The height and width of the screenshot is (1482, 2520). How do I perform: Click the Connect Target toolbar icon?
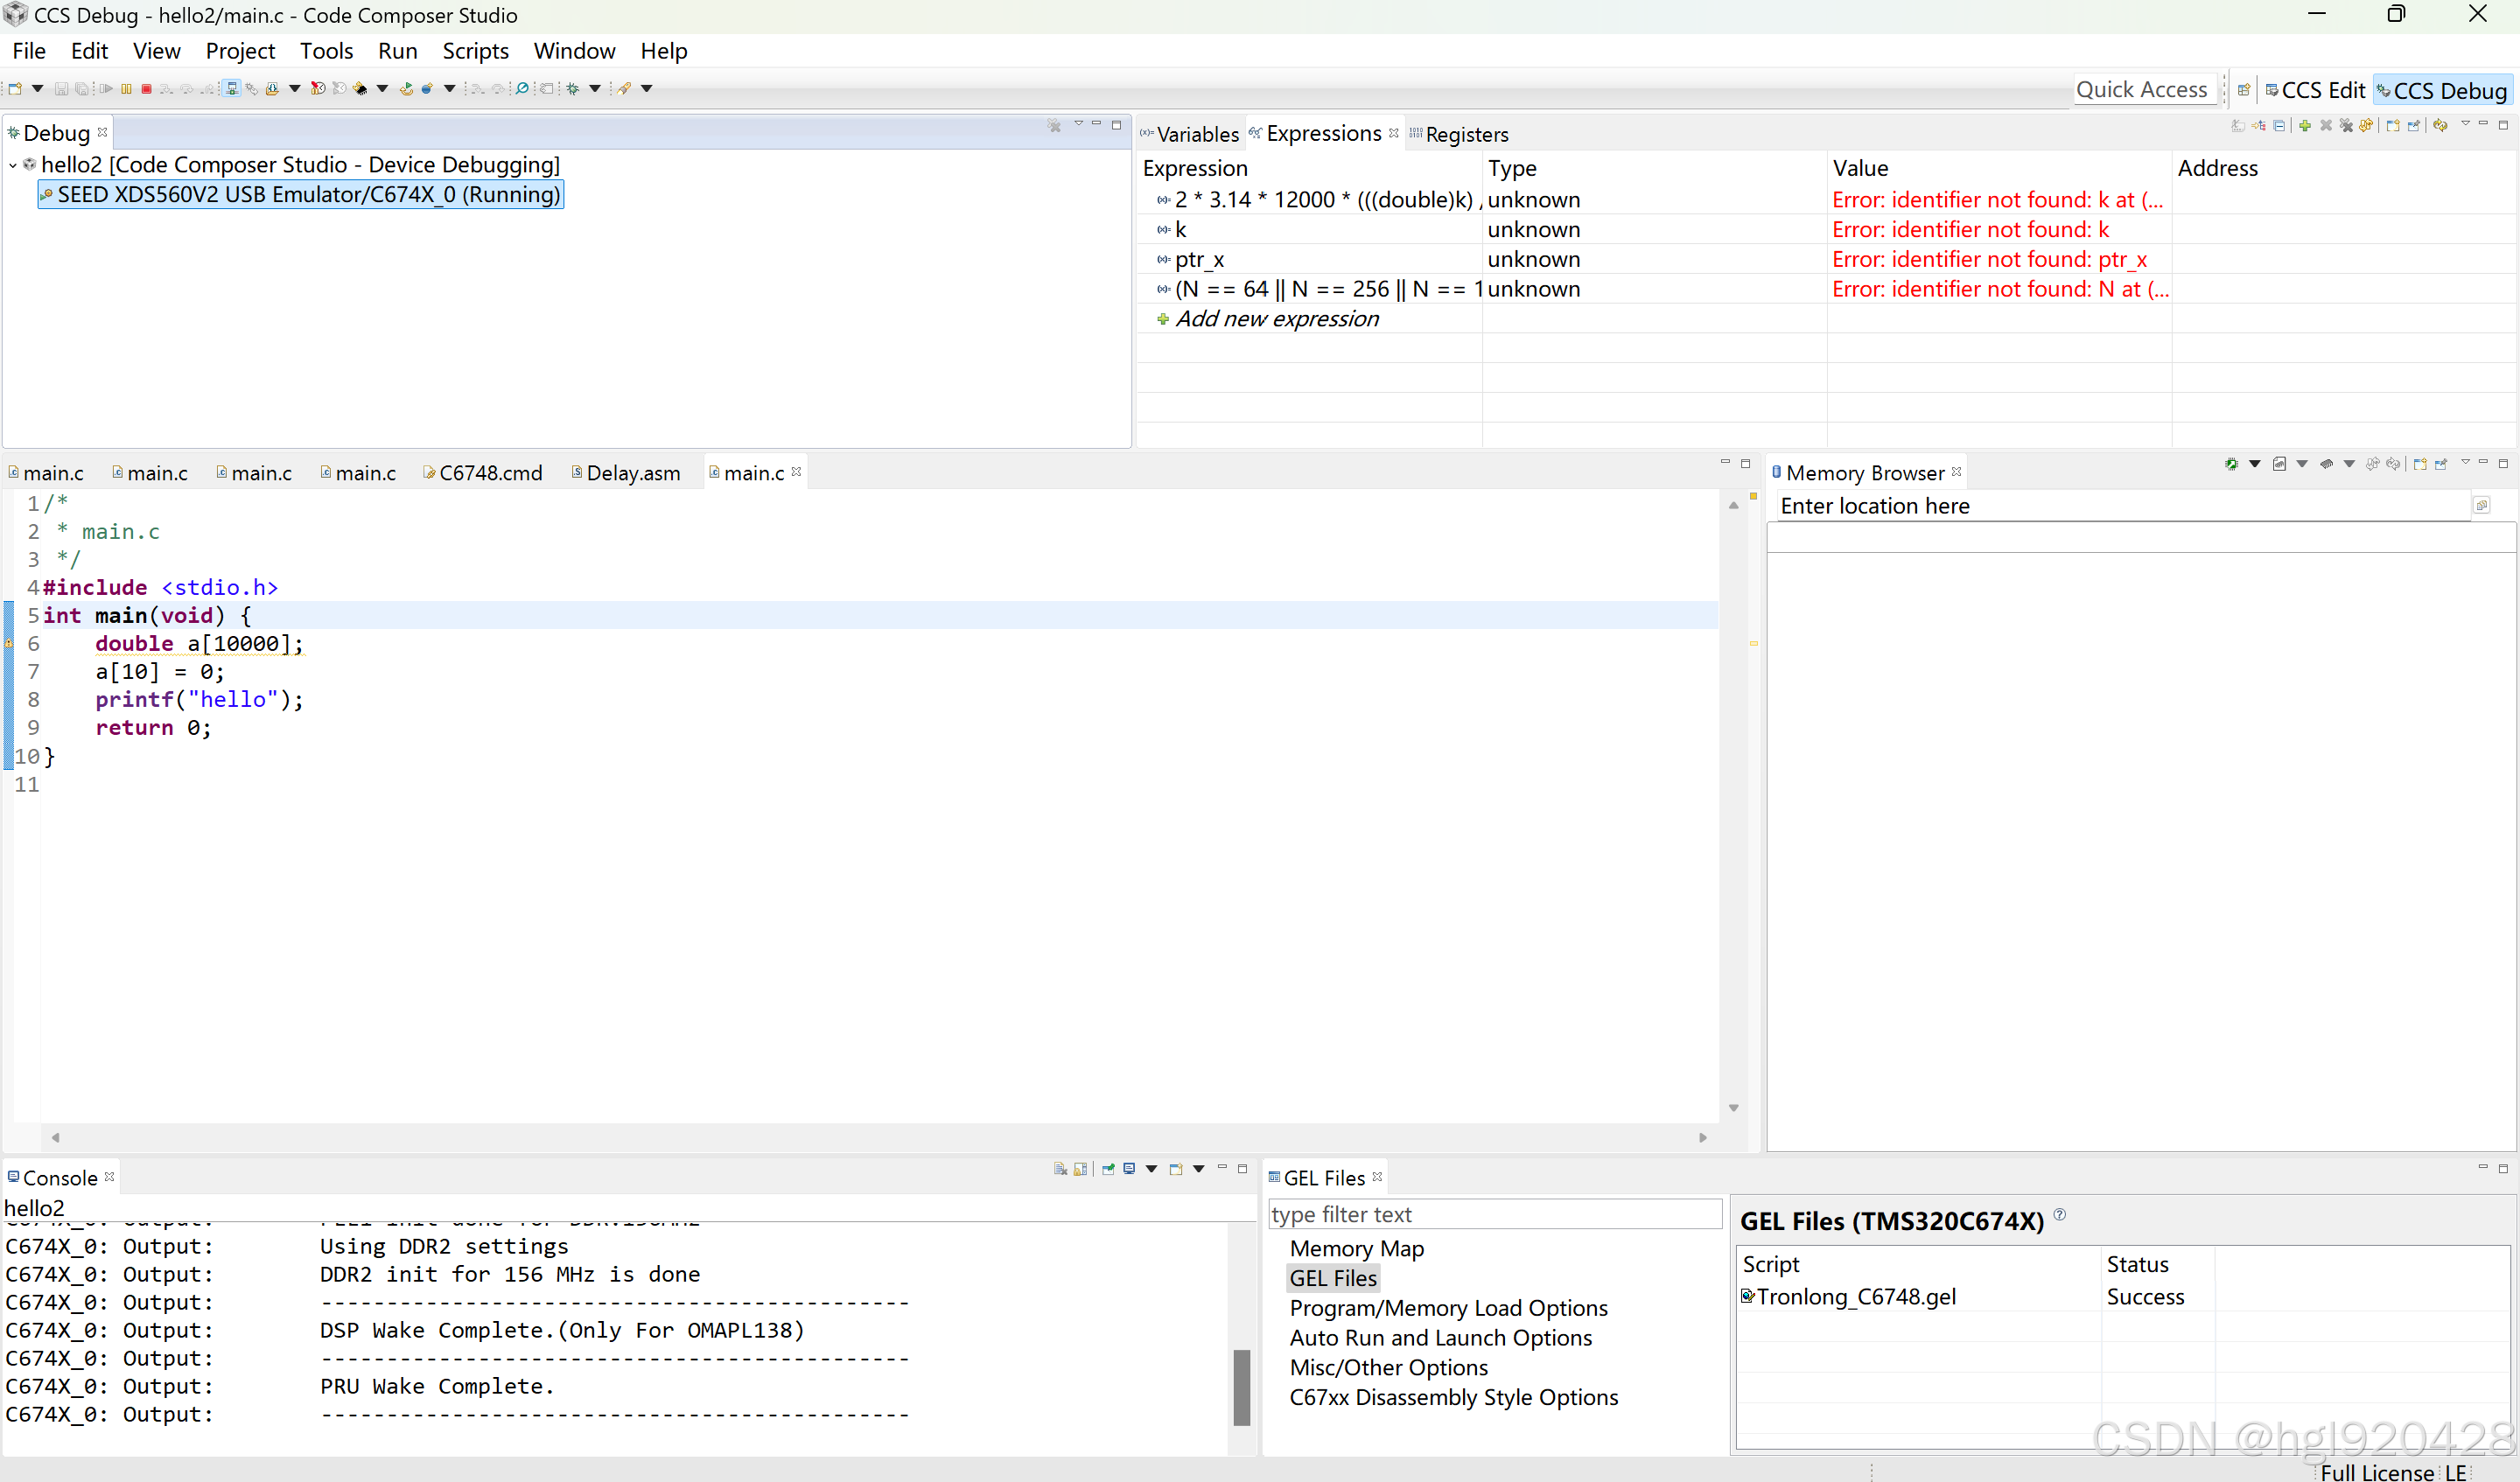(232, 89)
